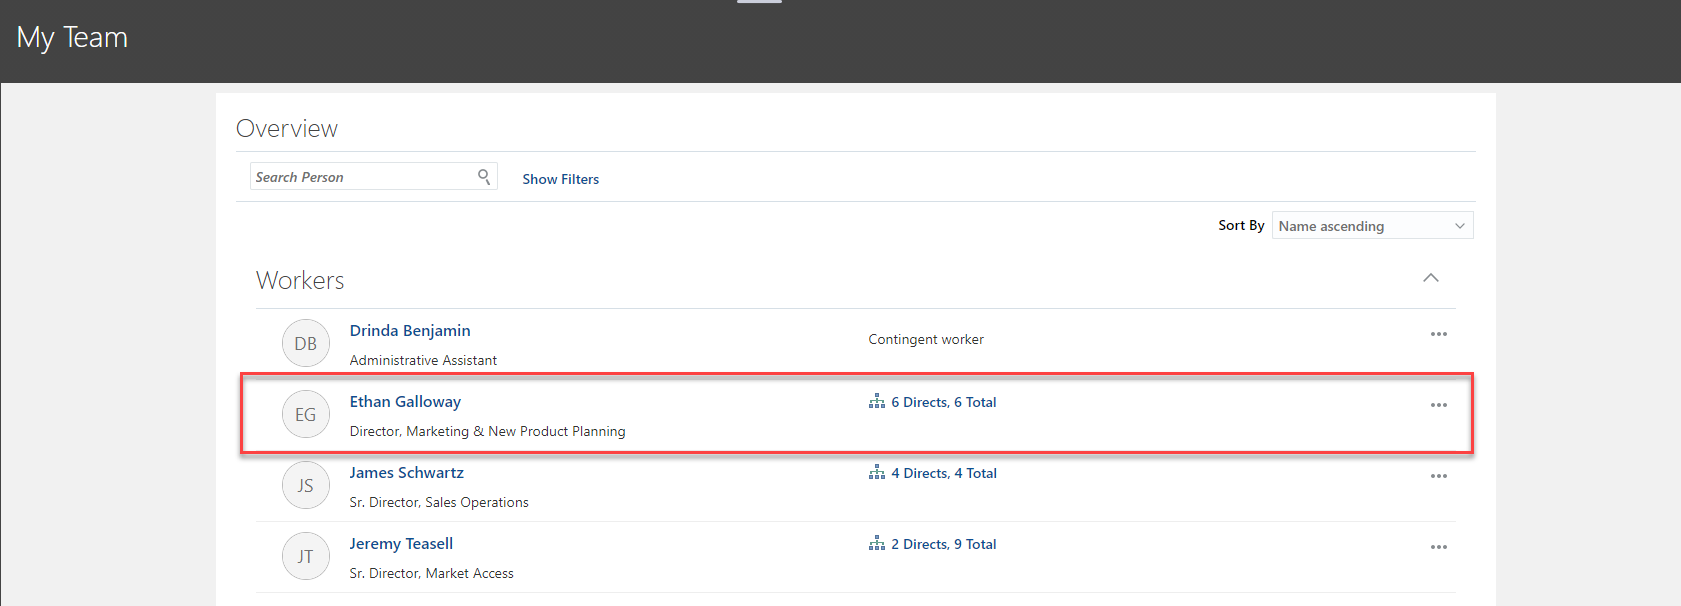
Task: View Ethan Galloway's 6 Directs, 6 Total
Action: [x=944, y=402]
